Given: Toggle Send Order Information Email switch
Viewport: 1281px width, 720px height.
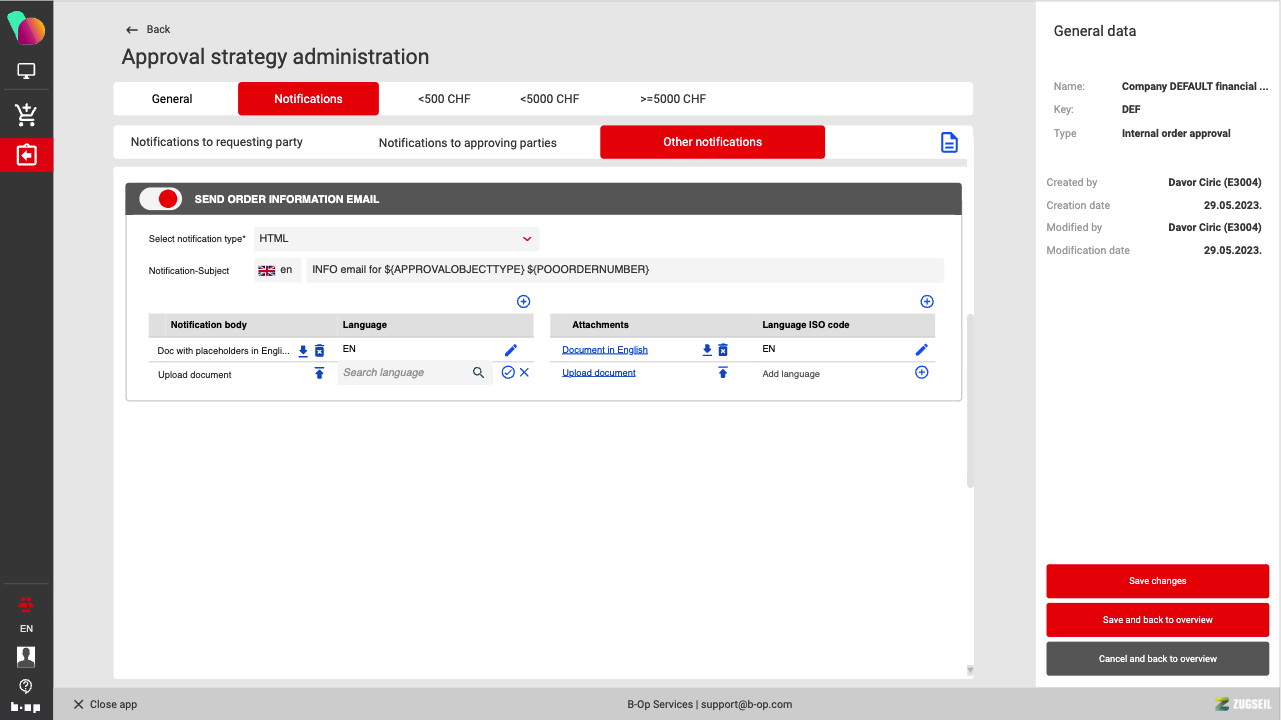Looking at the screenshot, I should tap(160, 199).
